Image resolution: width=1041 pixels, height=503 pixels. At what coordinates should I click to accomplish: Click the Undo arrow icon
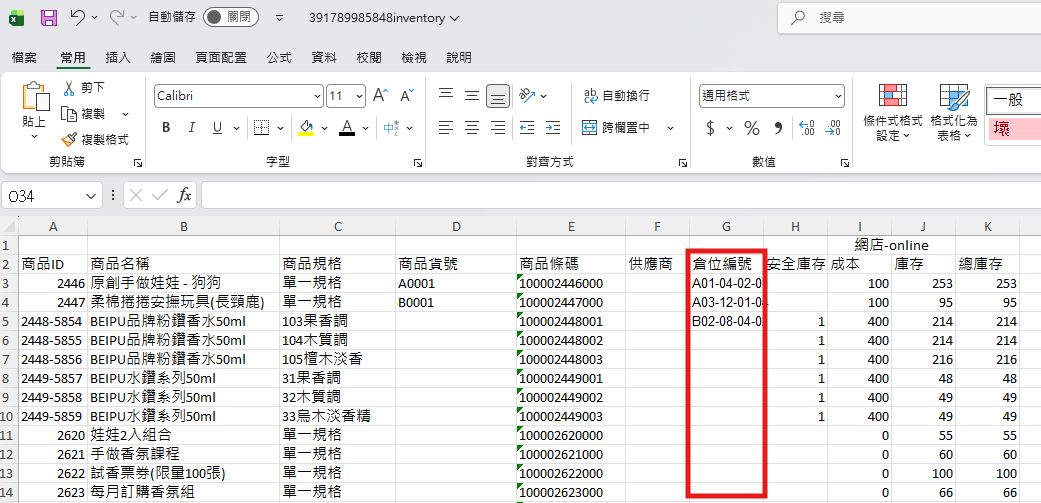(77, 18)
